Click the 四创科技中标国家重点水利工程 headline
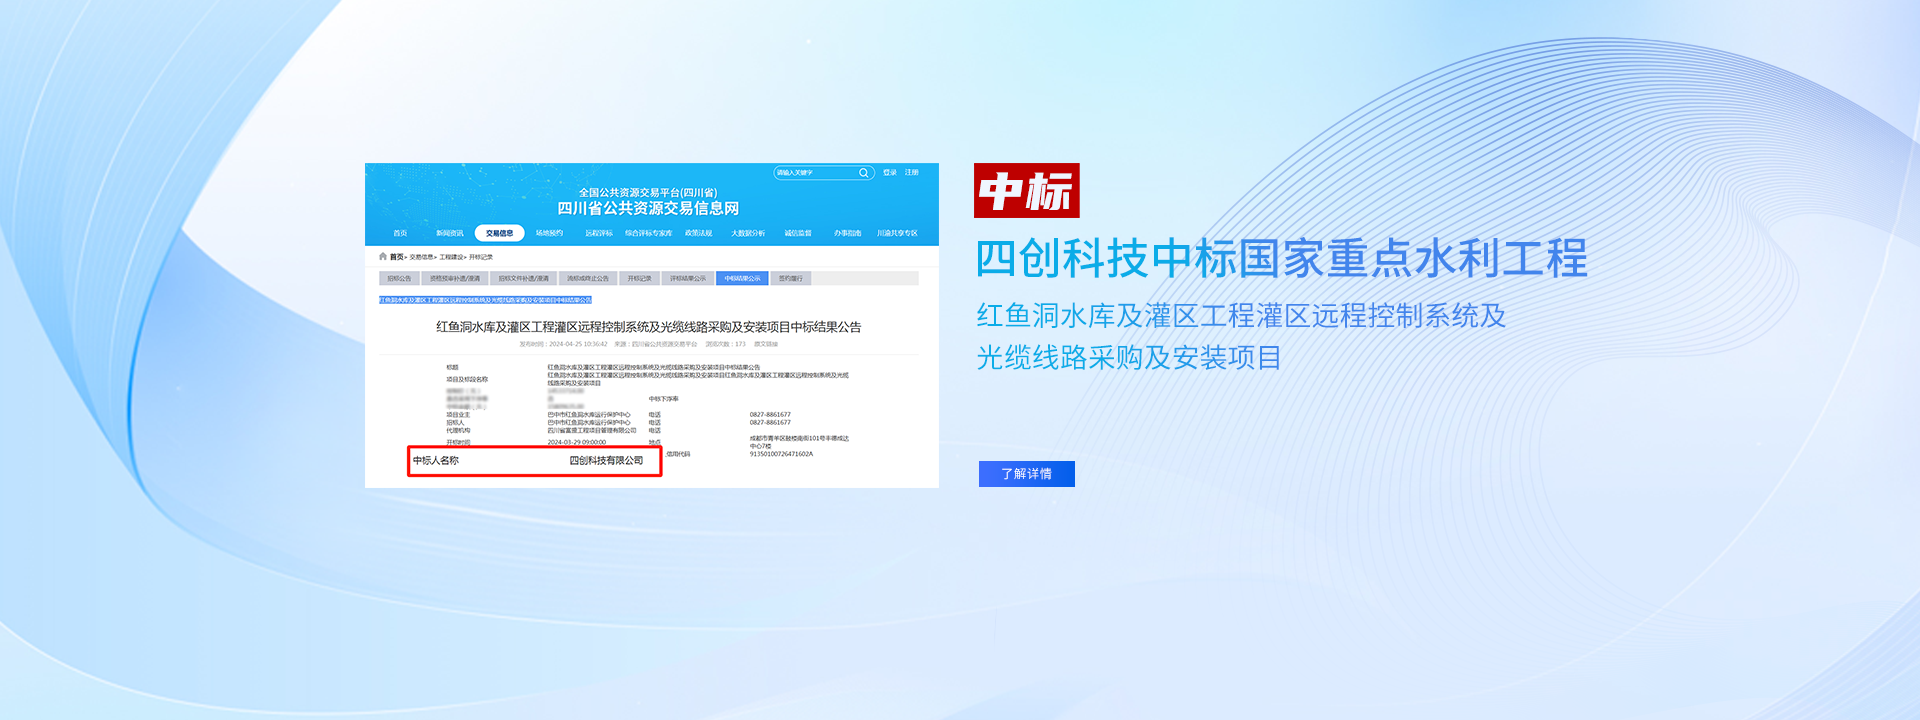1920x720 pixels. tap(1281, 259)
